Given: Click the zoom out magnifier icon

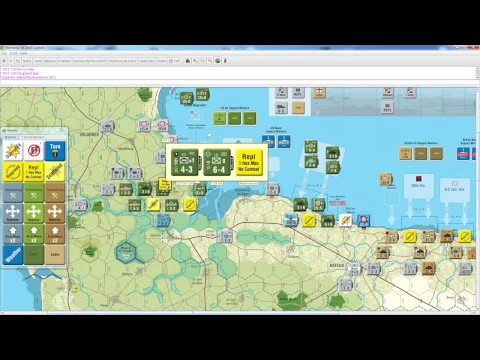Looking at the screenshot, I should click(x=210, y=61).
